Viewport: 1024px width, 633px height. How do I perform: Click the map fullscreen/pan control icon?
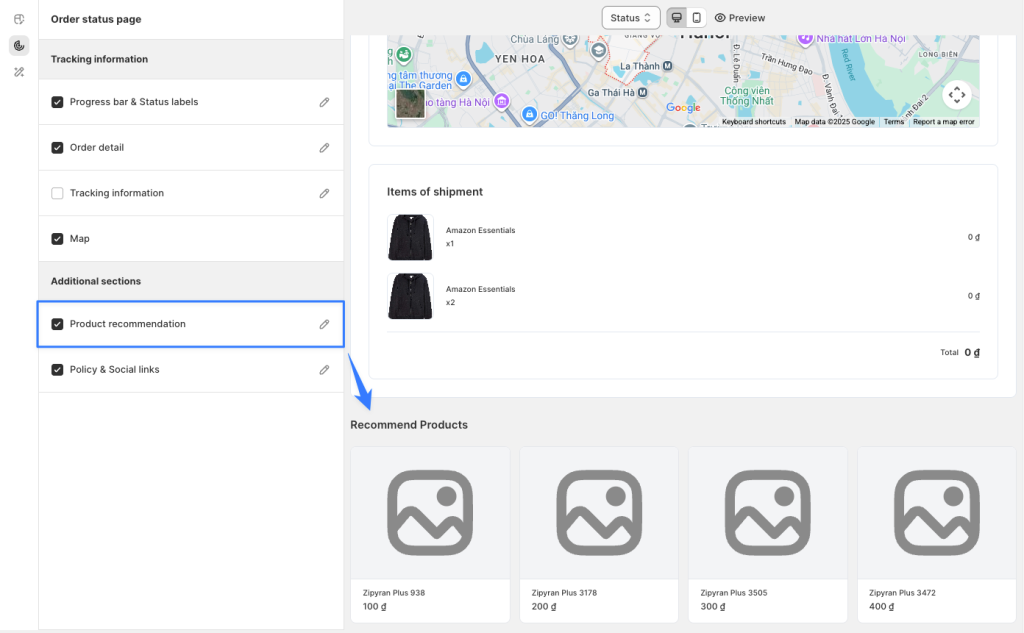point(957,95)
